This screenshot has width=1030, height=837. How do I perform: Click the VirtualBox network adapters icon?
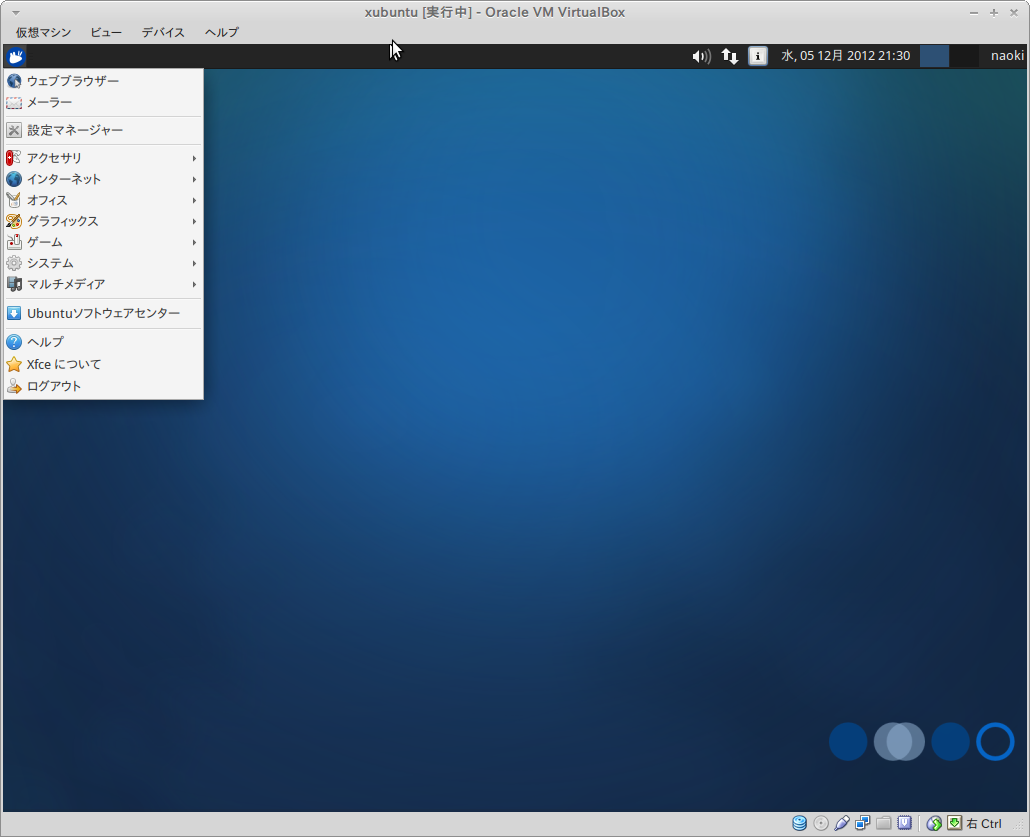(863, 823)
